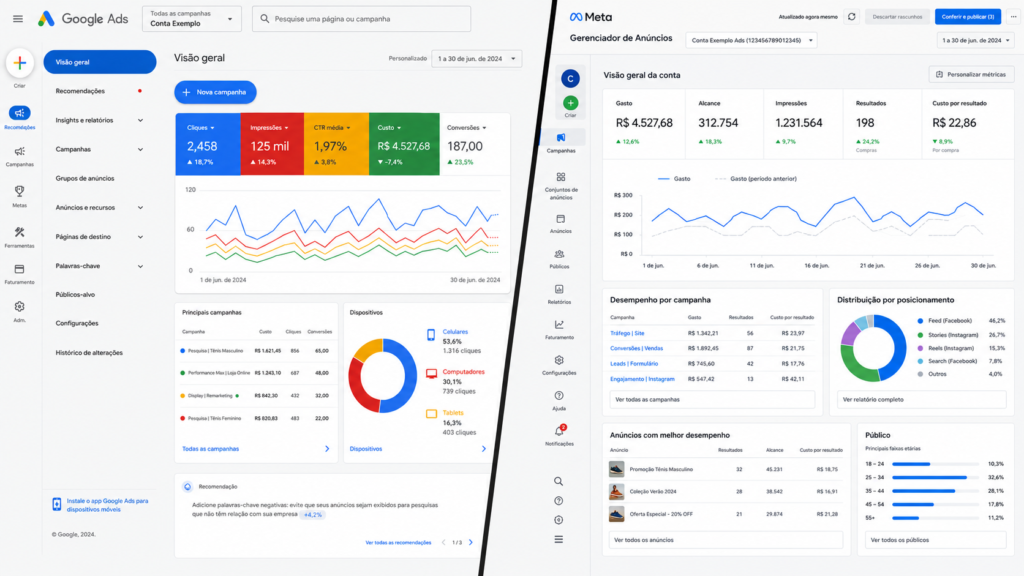Open Conversões | Vendas campaign link
The height and width of the screenshot is (576, 1024).
pos(636,349)
